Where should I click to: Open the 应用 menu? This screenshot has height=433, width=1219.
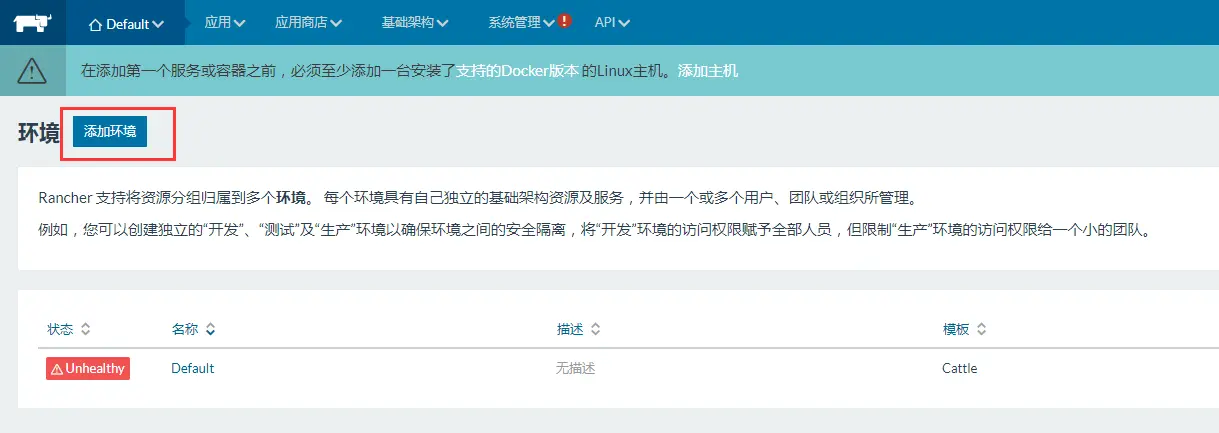coord(225,22)
